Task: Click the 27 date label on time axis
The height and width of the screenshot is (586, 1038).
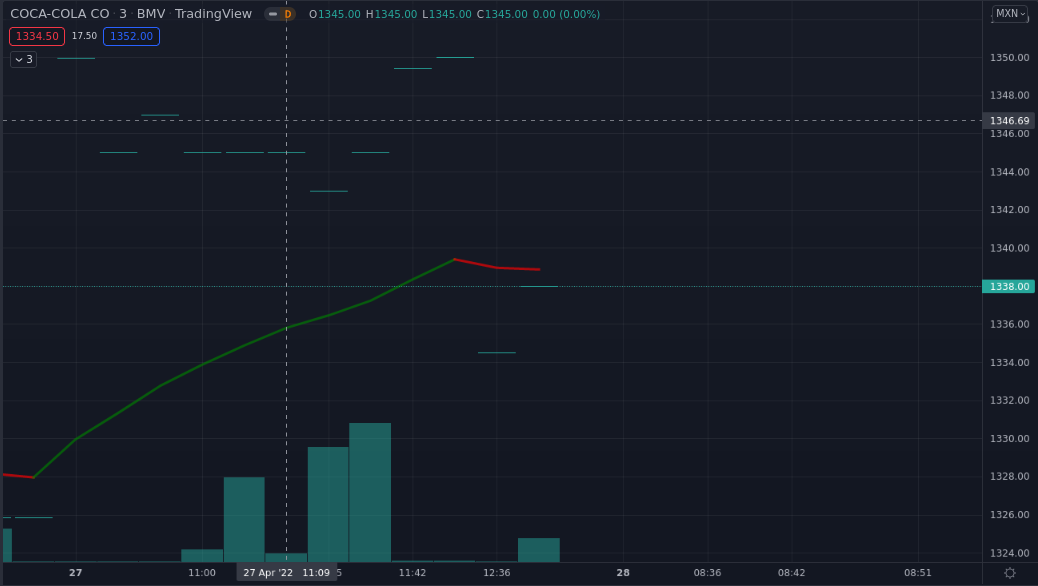Action: 75,573
